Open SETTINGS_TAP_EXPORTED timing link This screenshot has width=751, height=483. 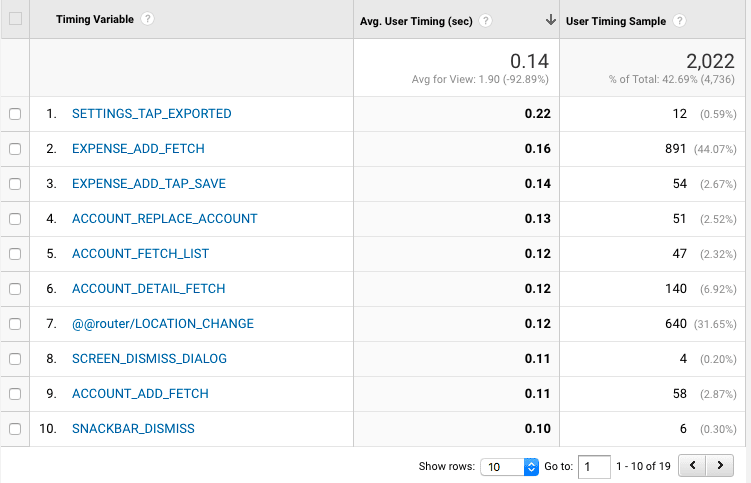[151, 114]
